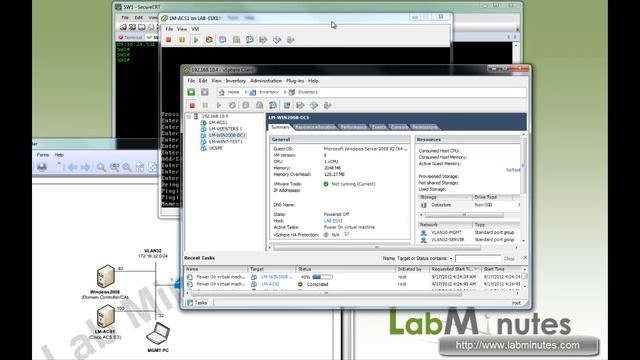This screenshot has height=360, width=640.
Task: Open the filter dropdown arrow beside 'Name, Target or Status contains'
Action: pos(451,258)
